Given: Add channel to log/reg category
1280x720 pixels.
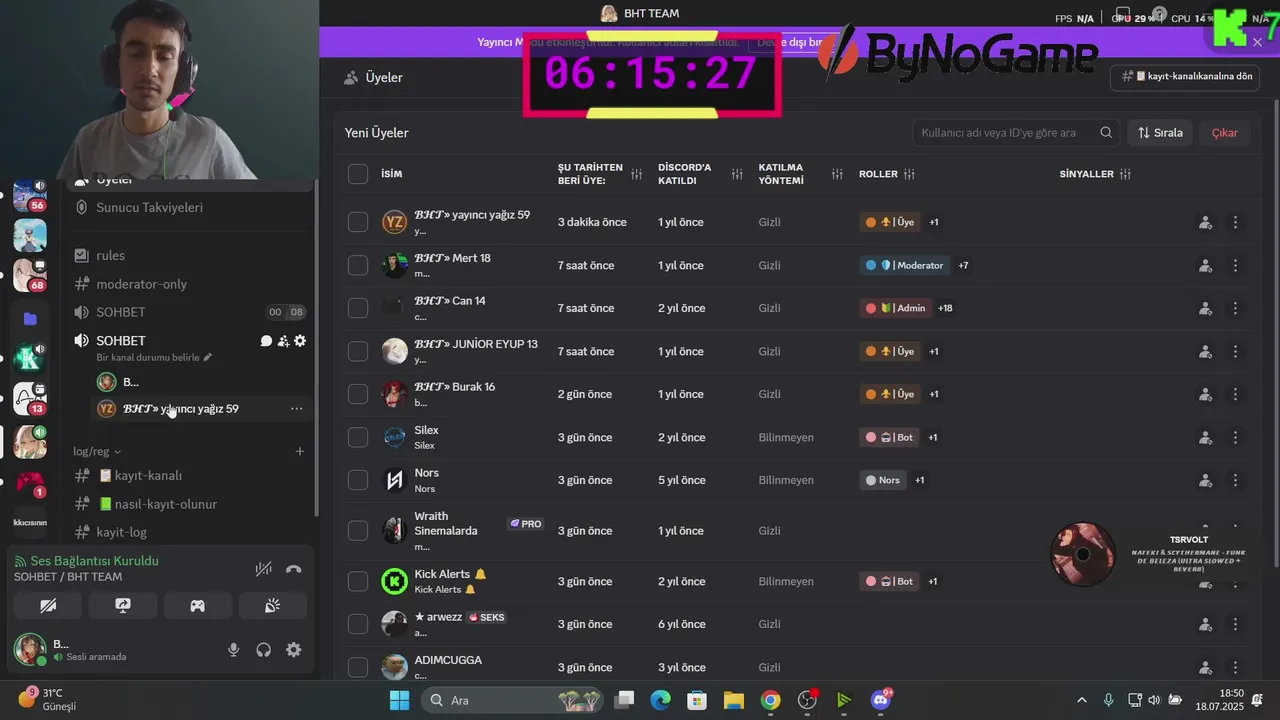Looking at the screenshot, I should click(299, 452).
